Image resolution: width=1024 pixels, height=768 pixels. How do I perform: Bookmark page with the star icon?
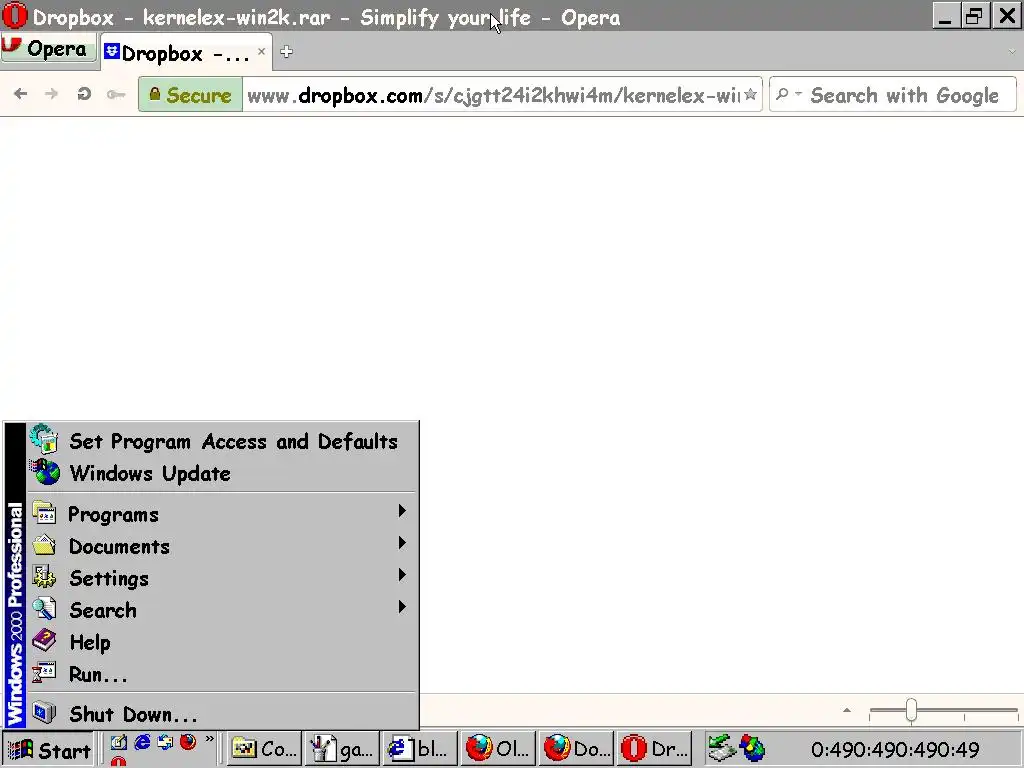coord(751,95)
